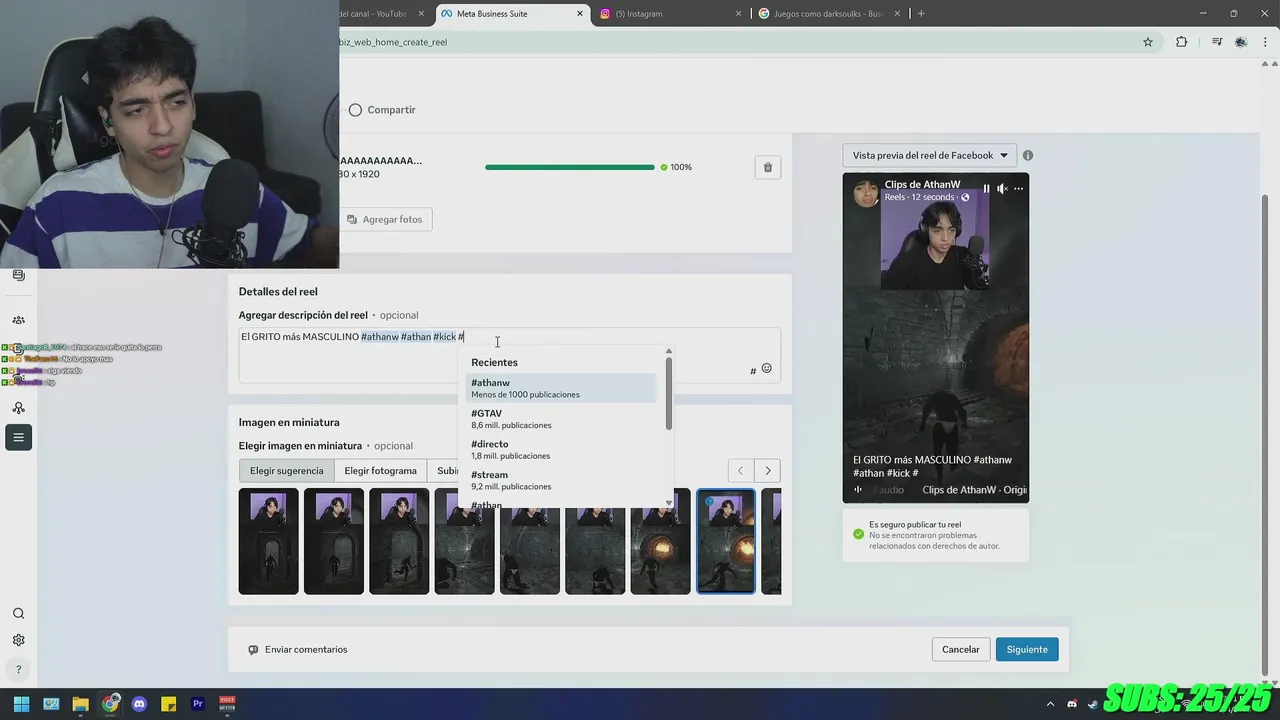Select the first thumbnail suggestion
The width and height of the screenshot is (1280, 720).
268,541
